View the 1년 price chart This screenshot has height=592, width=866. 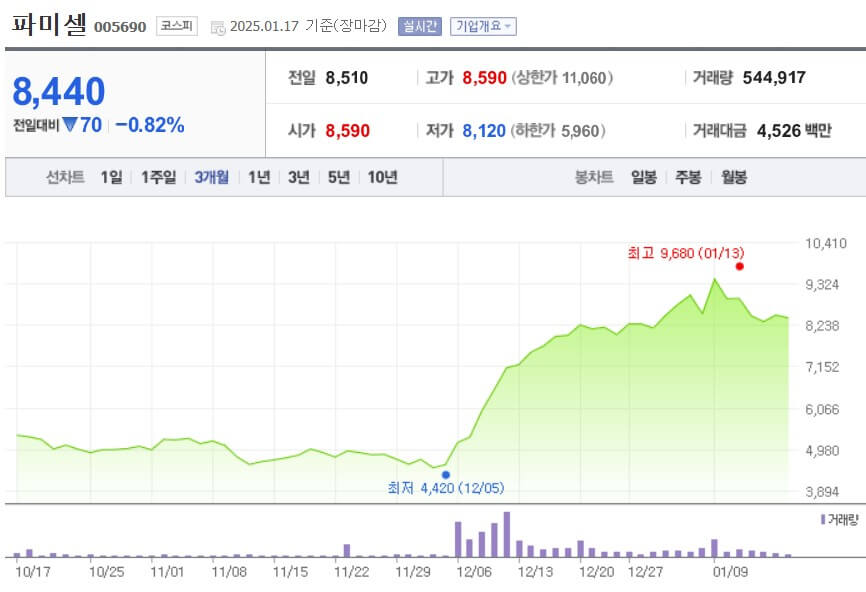pos(256,177)
